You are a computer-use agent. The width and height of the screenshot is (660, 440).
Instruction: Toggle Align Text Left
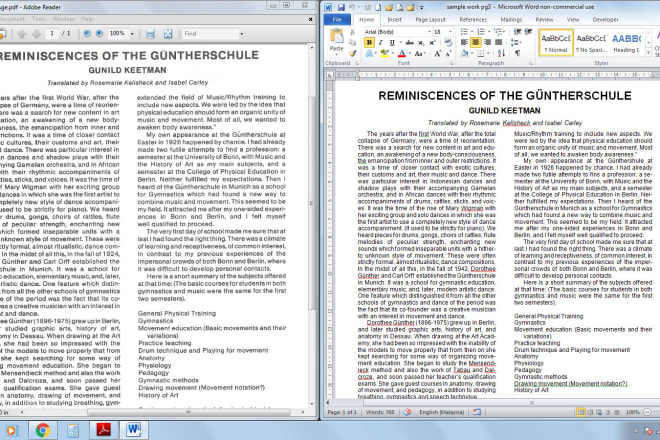tap(464, 42)
